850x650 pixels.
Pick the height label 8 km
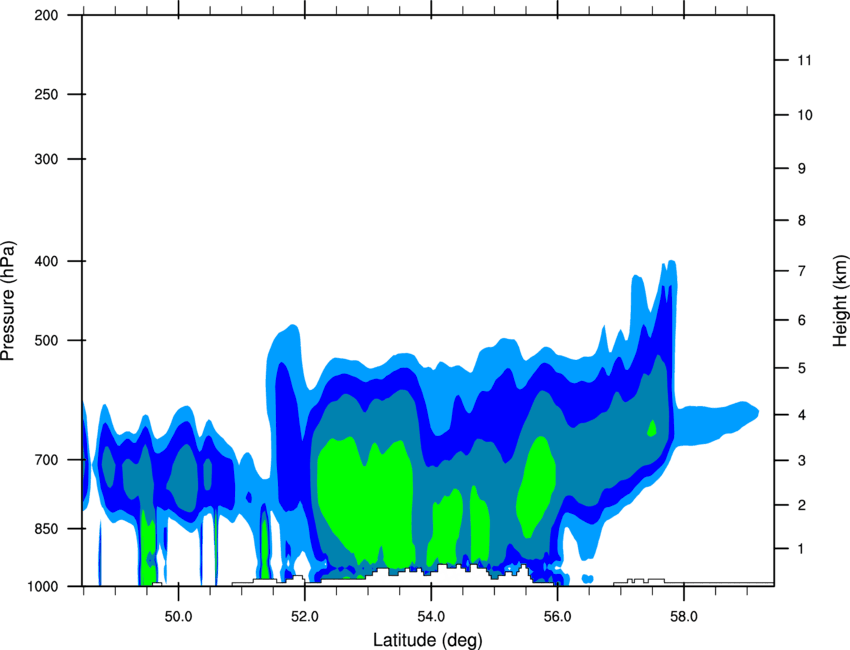[802, 221]
